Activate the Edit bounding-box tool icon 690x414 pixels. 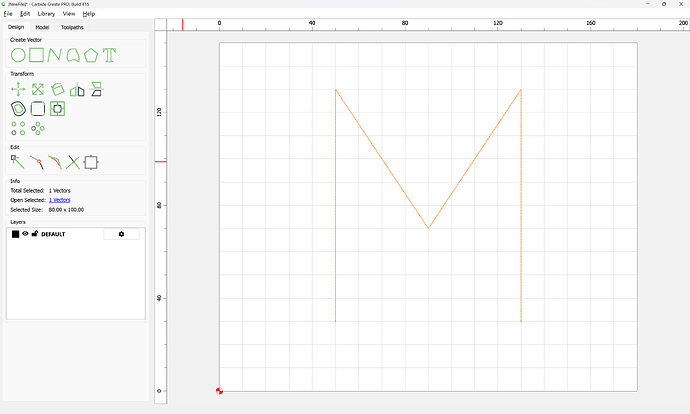point(91,162)
